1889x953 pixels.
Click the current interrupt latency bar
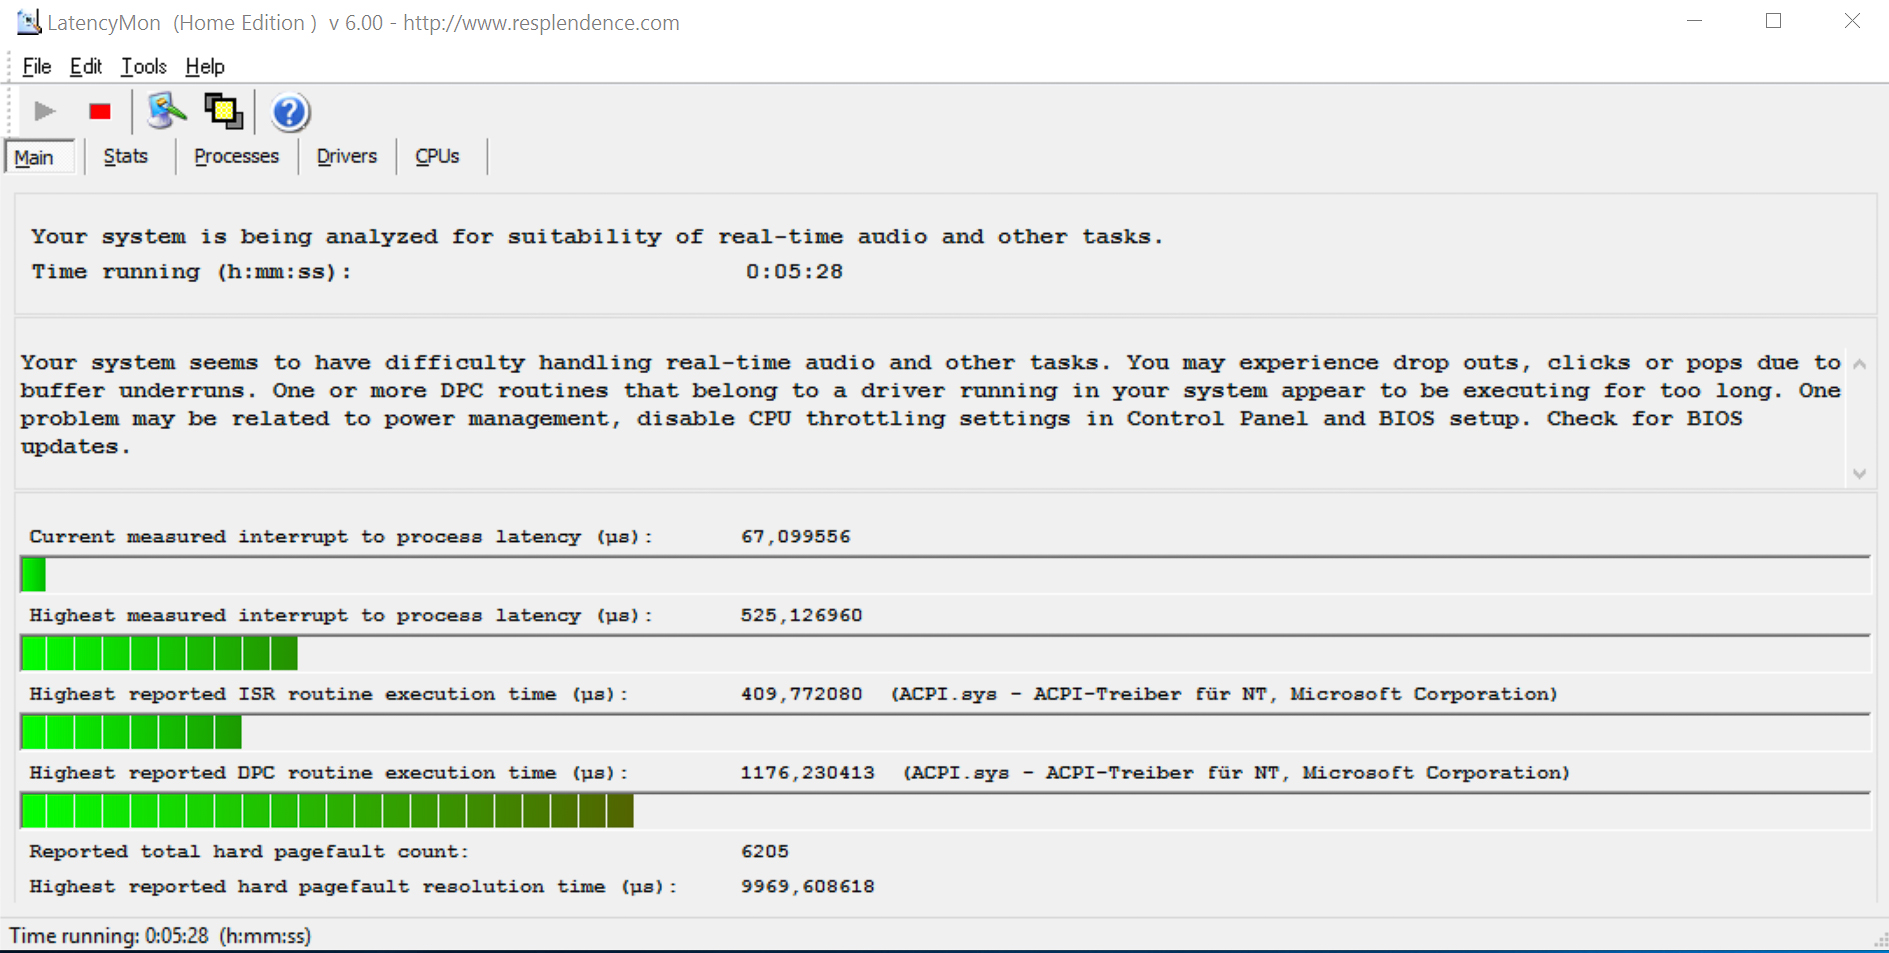[x=945, y=574]
